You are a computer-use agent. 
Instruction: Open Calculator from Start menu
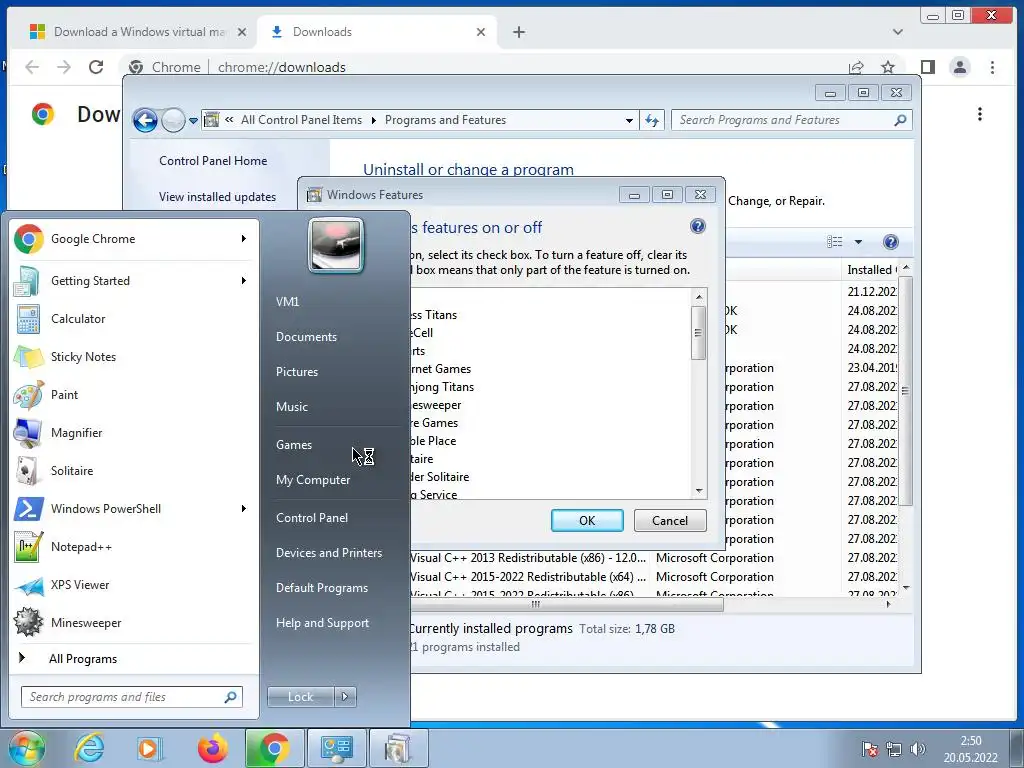pyautogui.click(x=133, y=319)
